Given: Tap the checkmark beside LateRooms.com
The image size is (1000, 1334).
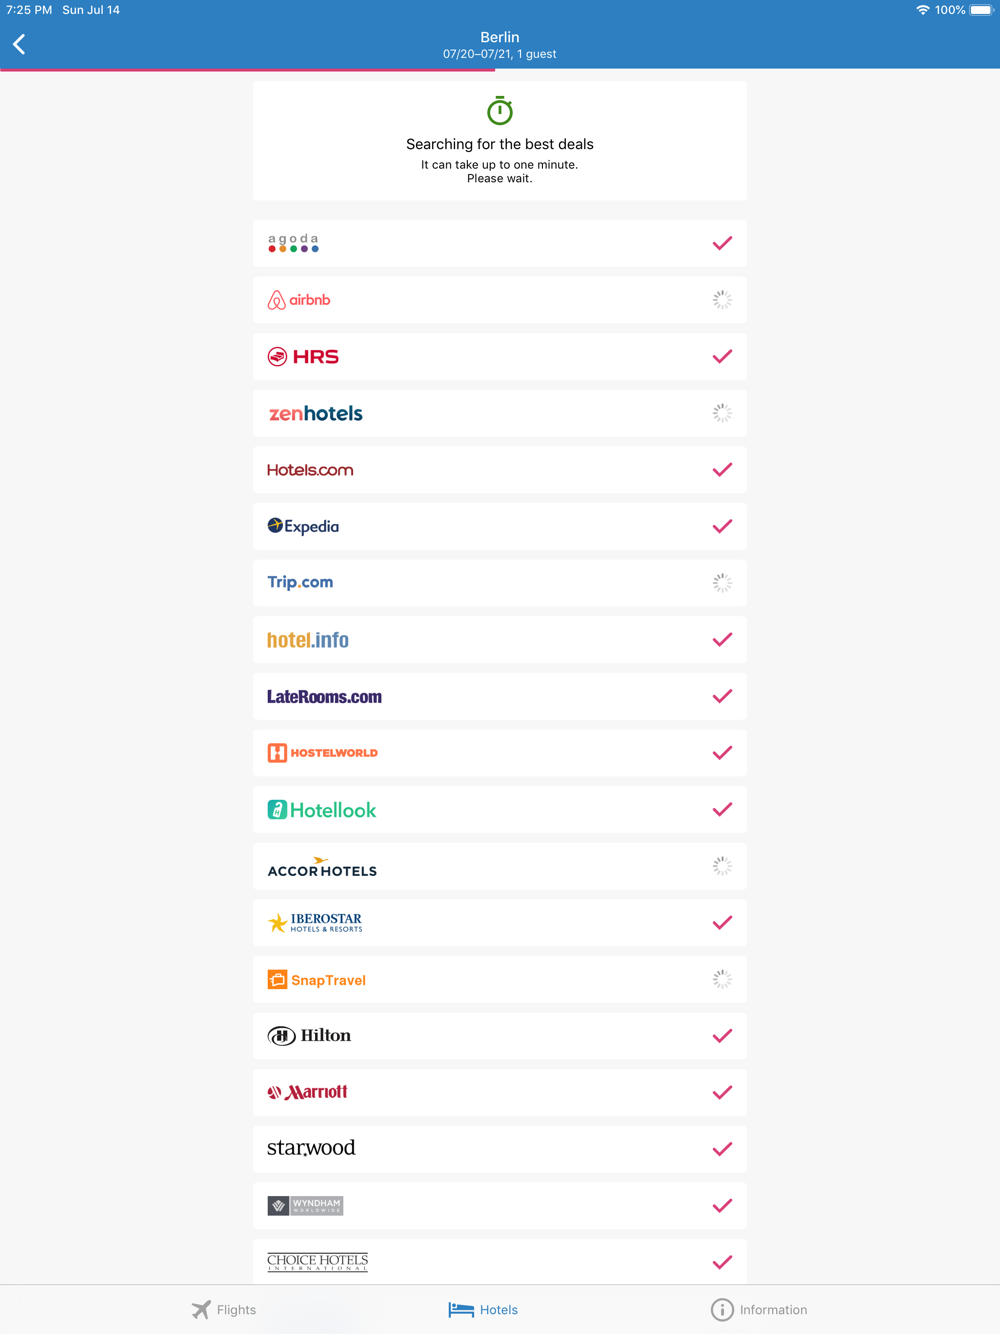Looking at the screenshot, I should click(722, 696).
